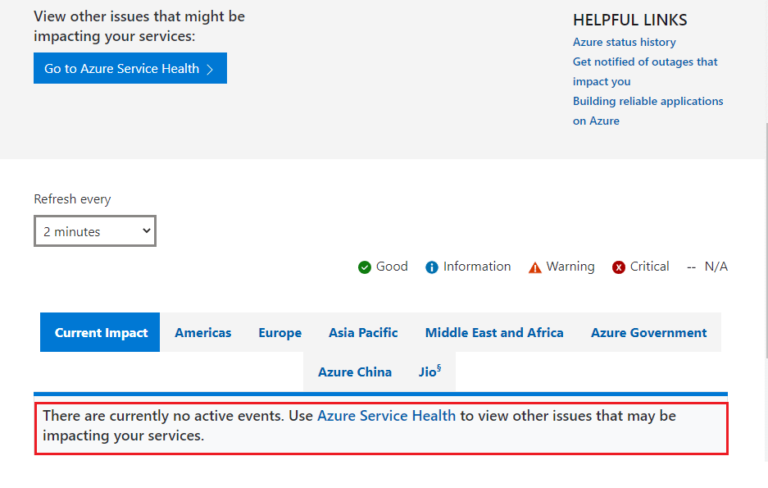
Task: Click the blue Information status icon
Action: (432, 267)
